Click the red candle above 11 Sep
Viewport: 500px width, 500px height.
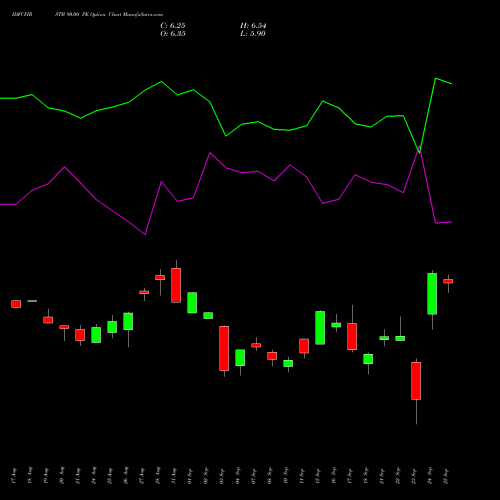304,346
